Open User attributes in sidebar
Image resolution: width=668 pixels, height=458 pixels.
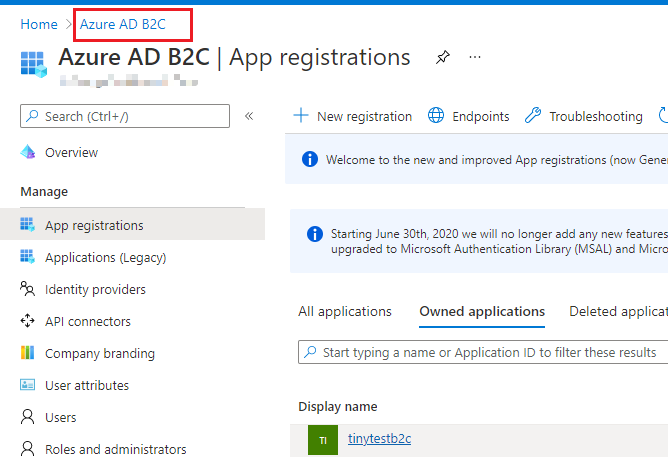point(87,386)
